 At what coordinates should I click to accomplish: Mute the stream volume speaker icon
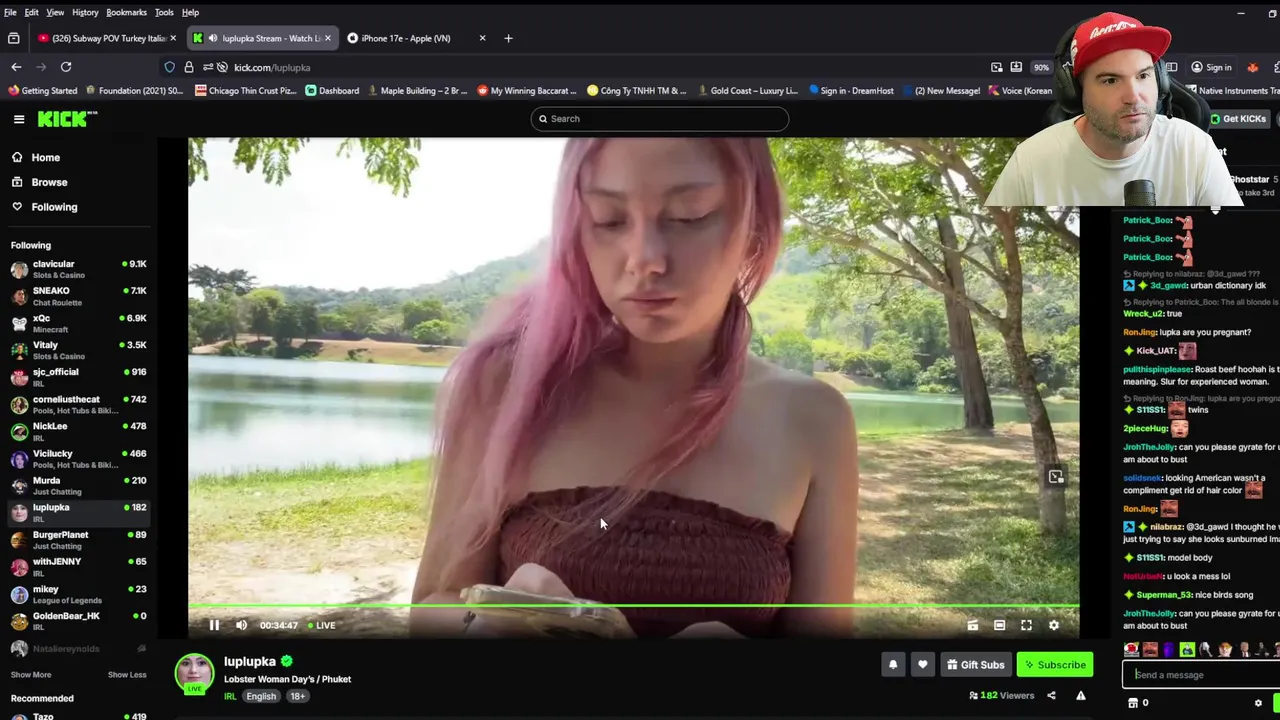pyautogui.click(x=241, y=625)
